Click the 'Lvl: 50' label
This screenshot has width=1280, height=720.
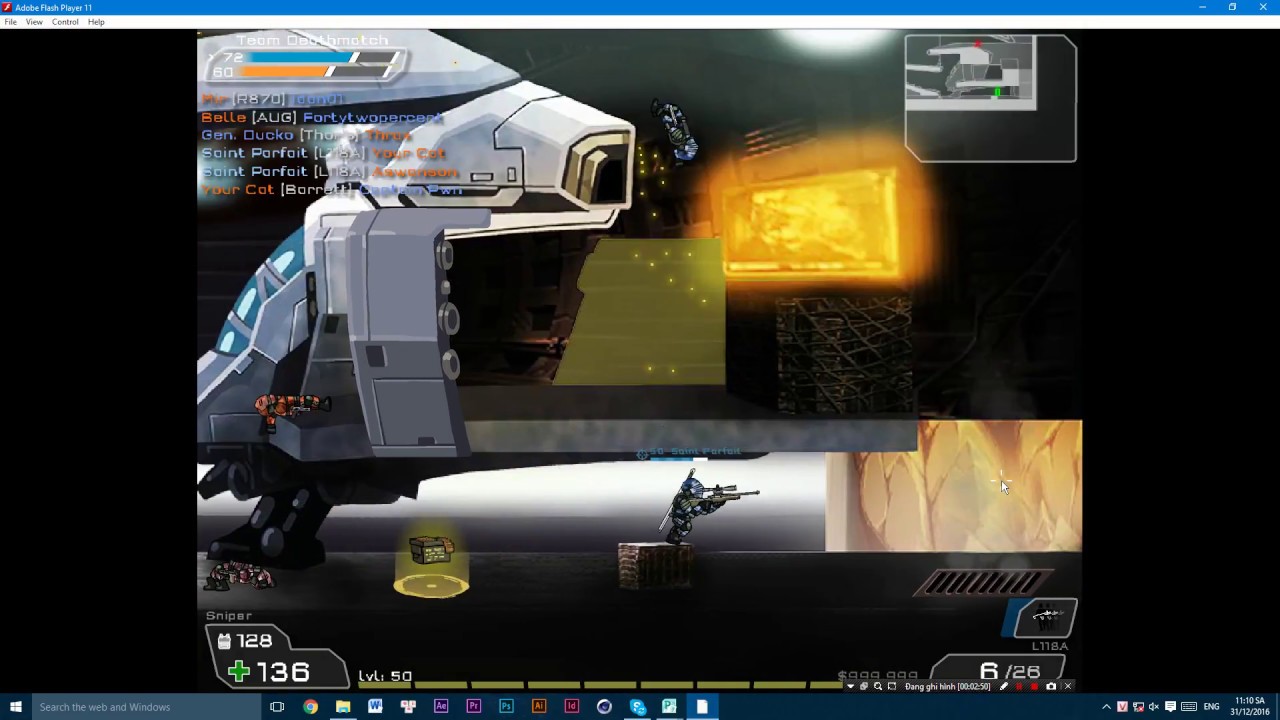pyautogui.click(x=385, y=676)
